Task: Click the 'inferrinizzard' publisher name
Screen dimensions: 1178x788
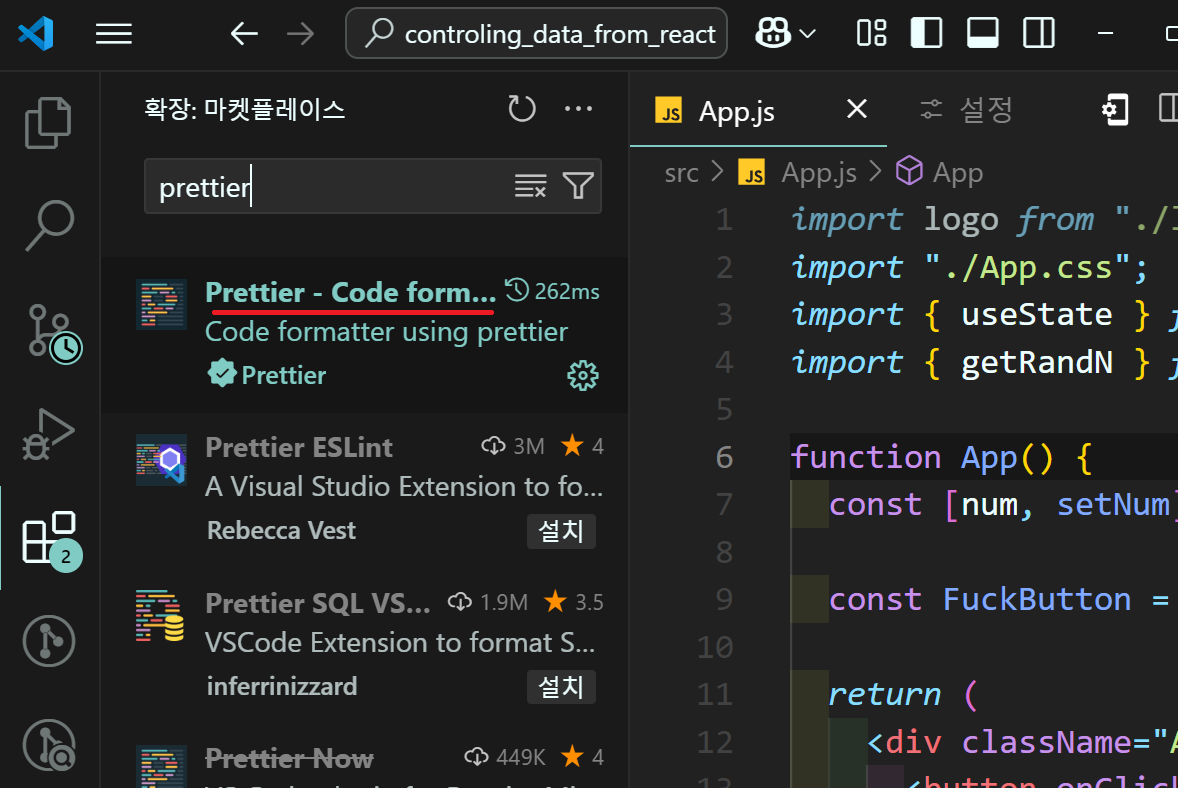Action: (282, 687)
